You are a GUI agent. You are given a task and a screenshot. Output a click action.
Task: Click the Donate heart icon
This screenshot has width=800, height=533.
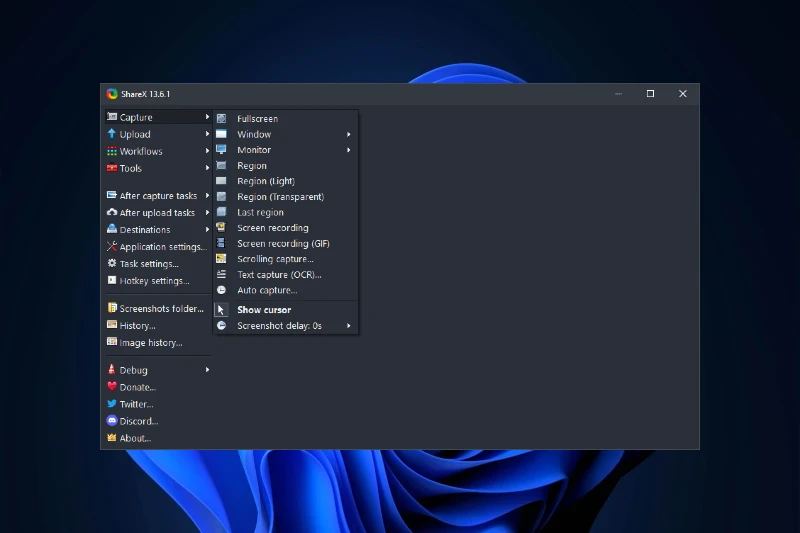(112, 387)
